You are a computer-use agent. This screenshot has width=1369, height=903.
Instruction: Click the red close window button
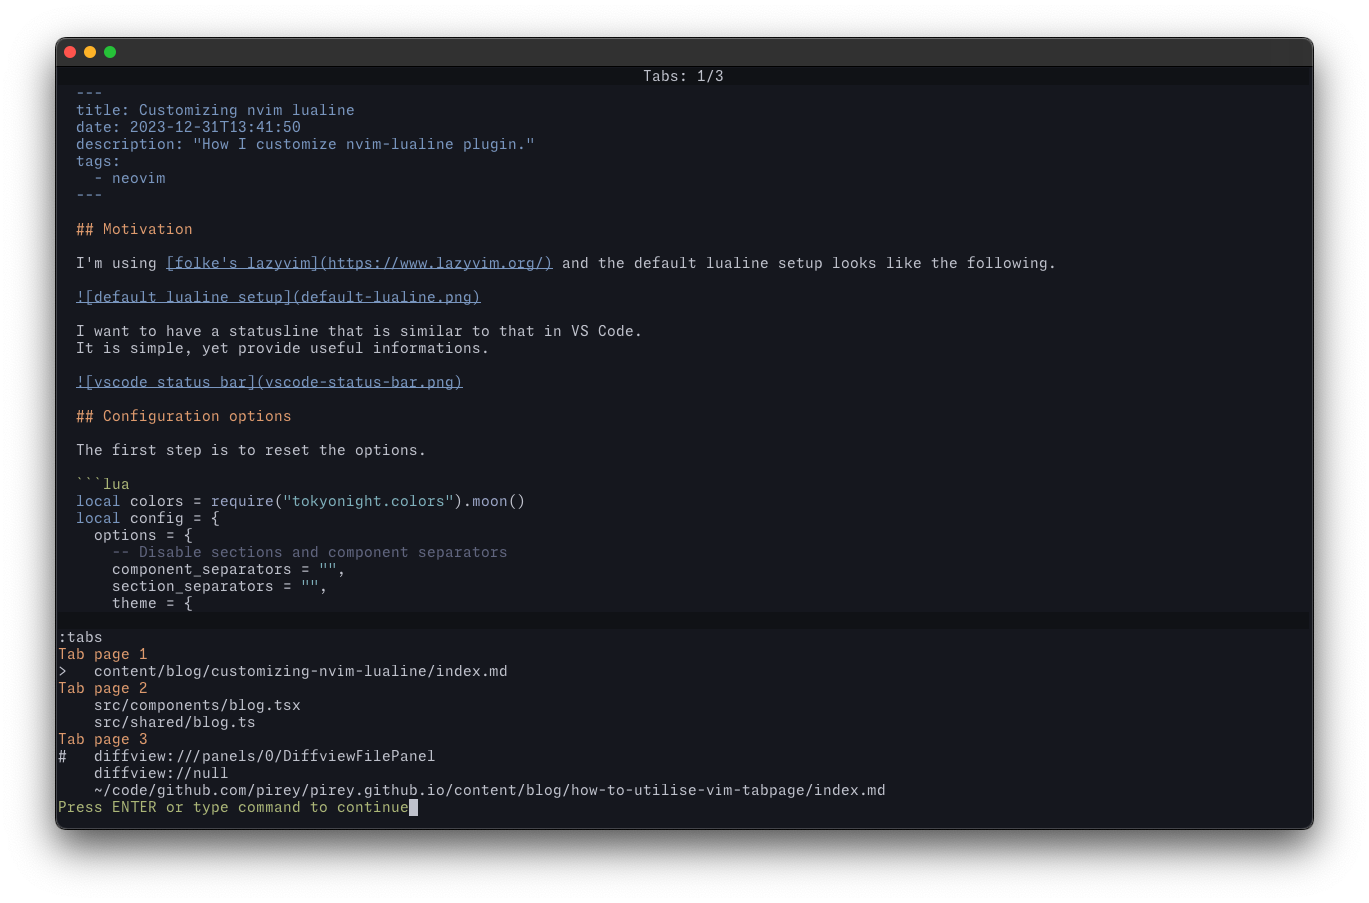coord(70,52)
